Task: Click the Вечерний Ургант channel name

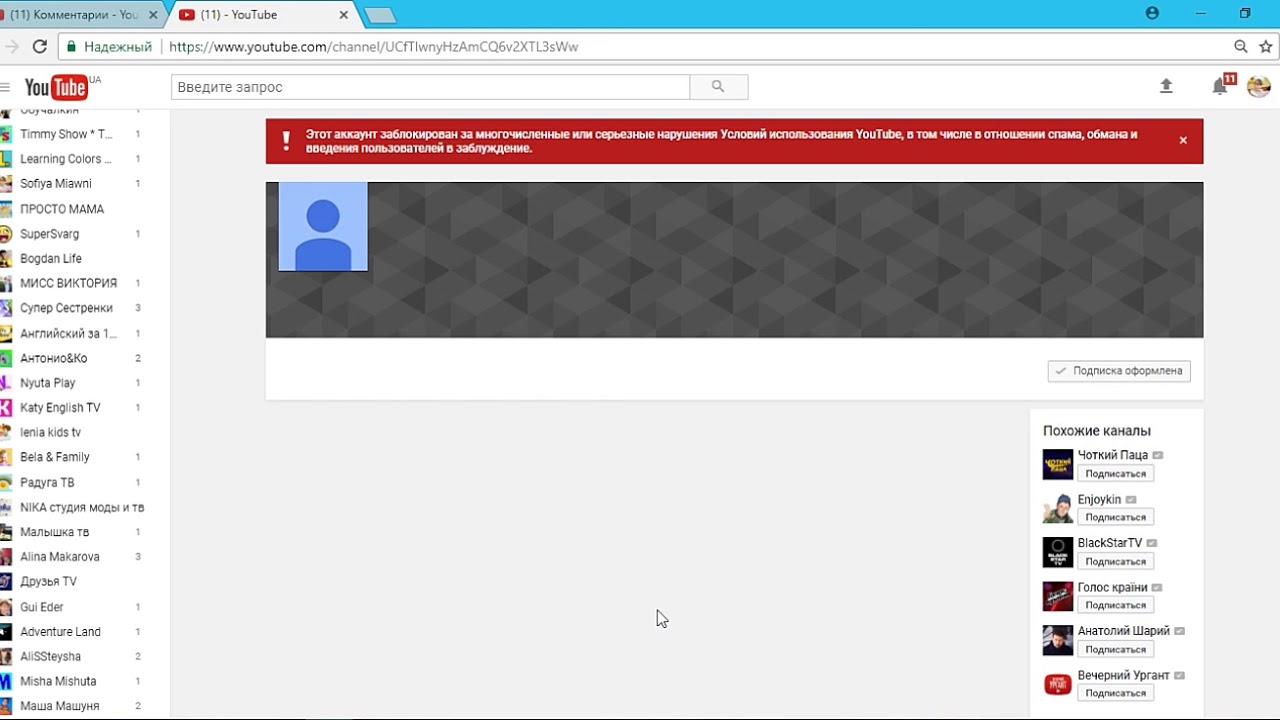Action: click(1124, 675)
